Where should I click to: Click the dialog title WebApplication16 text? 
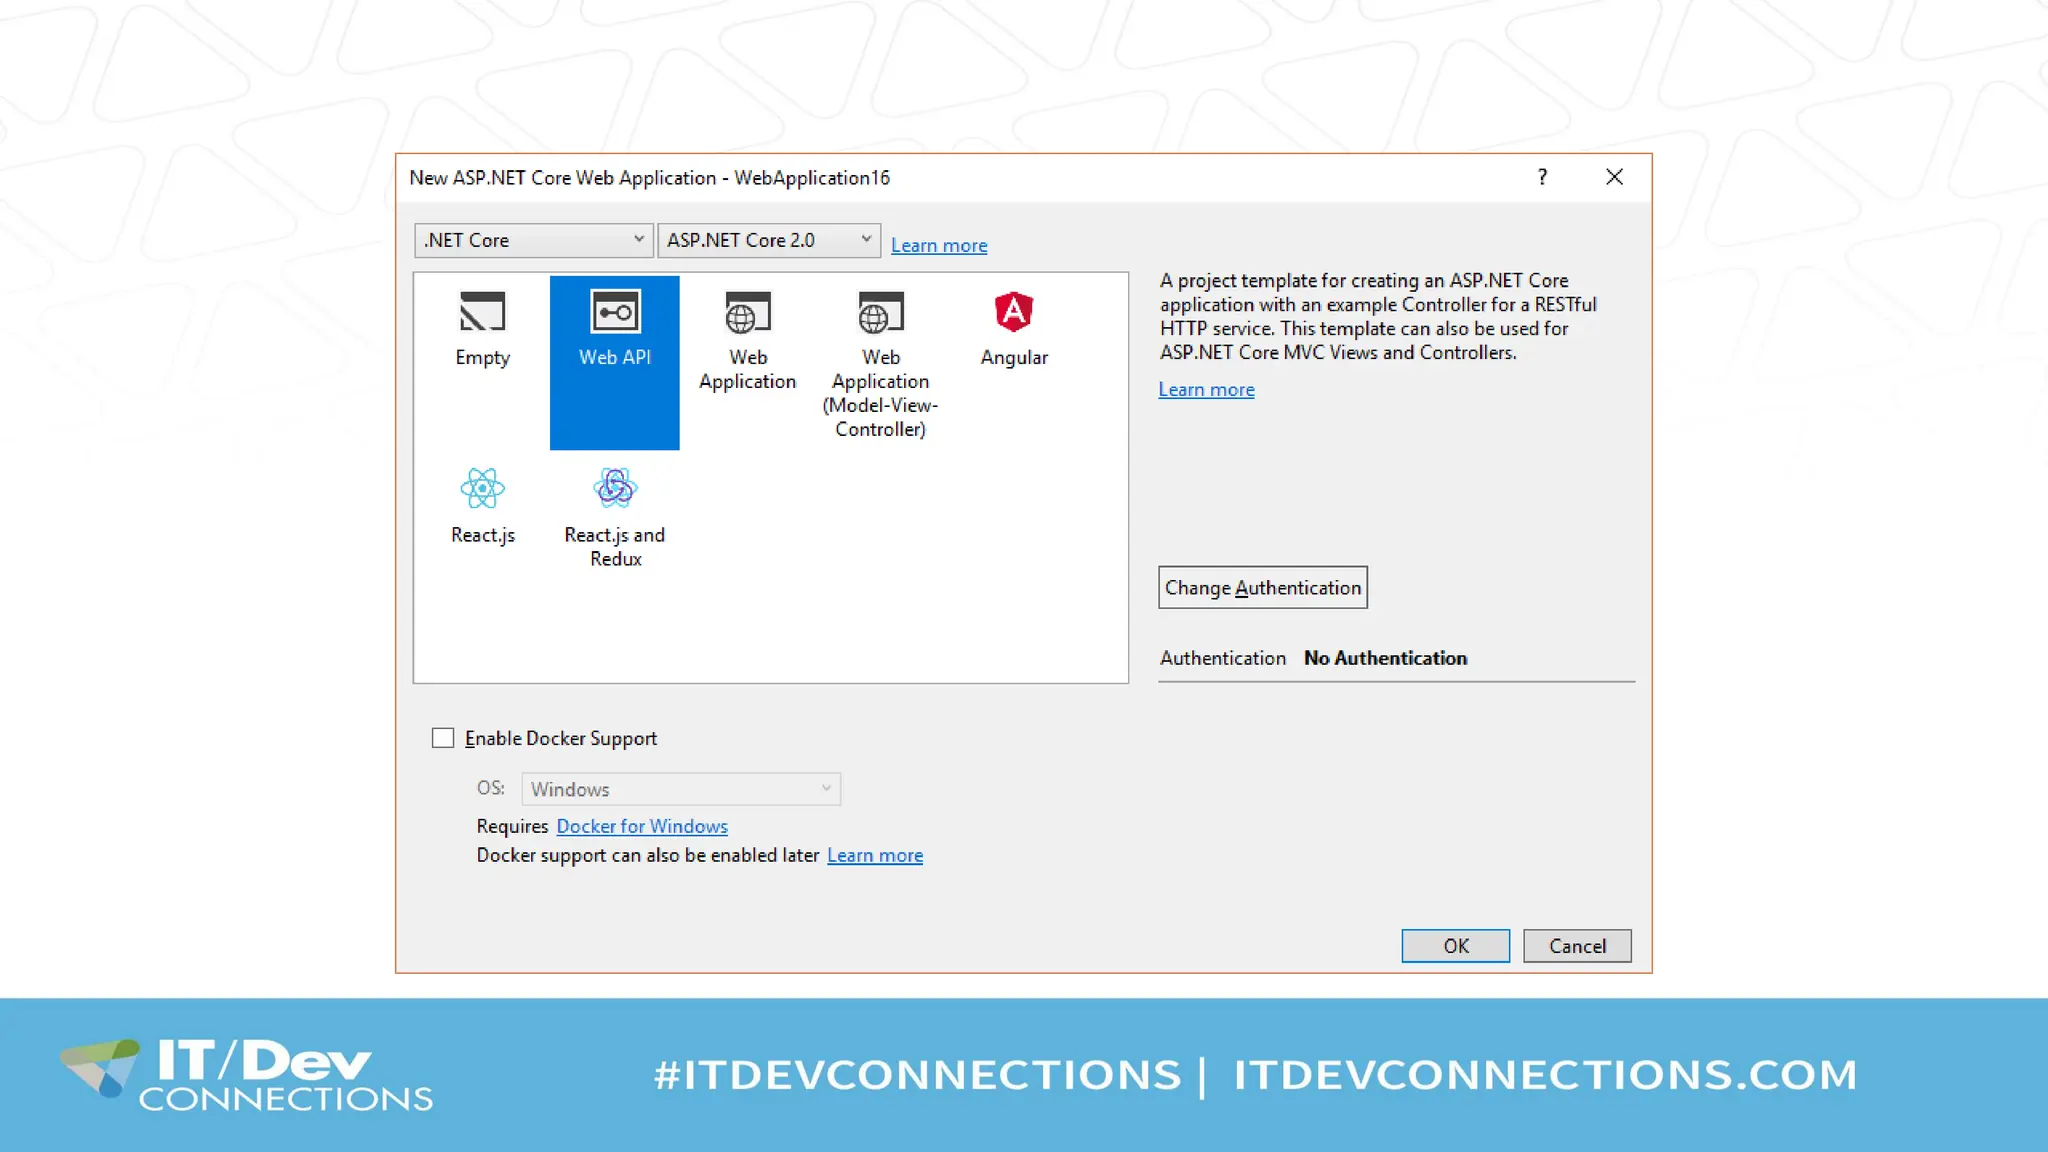point(812,178)
